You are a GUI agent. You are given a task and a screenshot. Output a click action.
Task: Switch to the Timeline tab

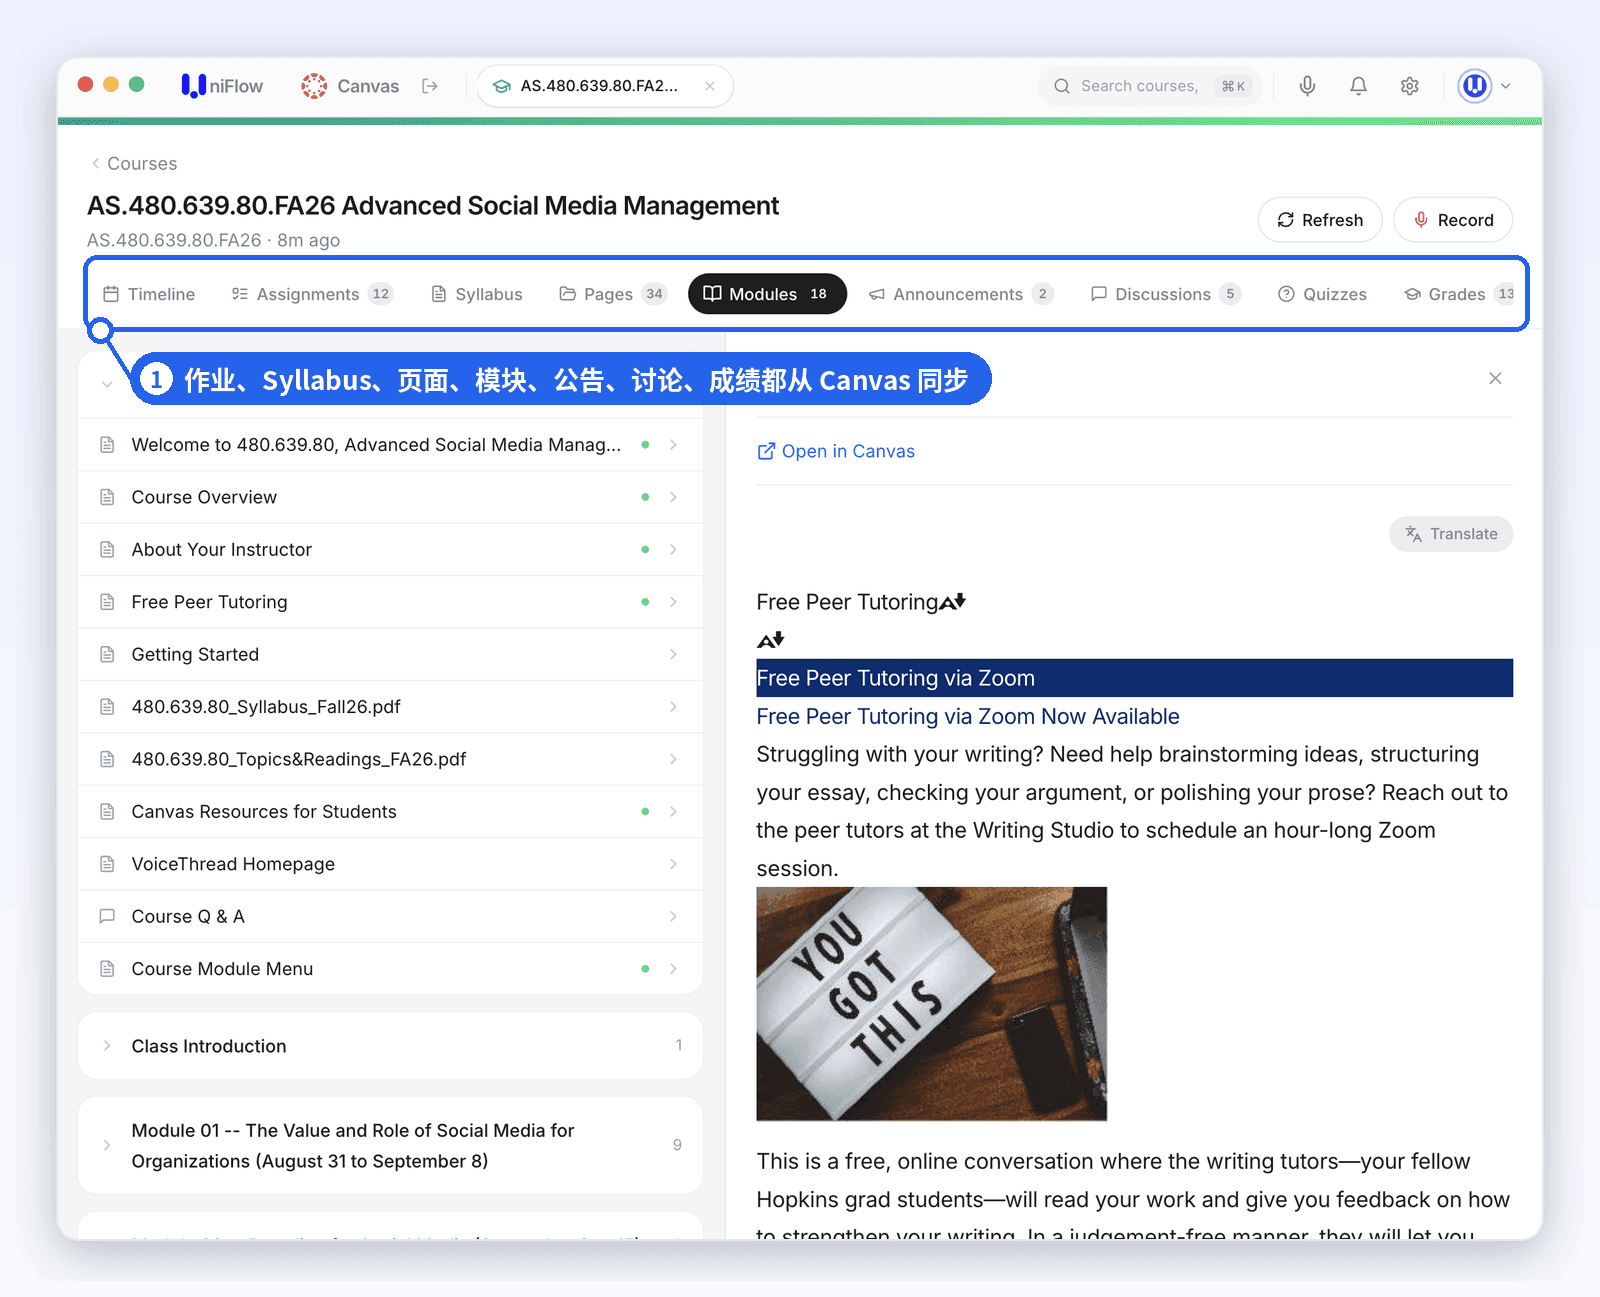coord(149,294)
